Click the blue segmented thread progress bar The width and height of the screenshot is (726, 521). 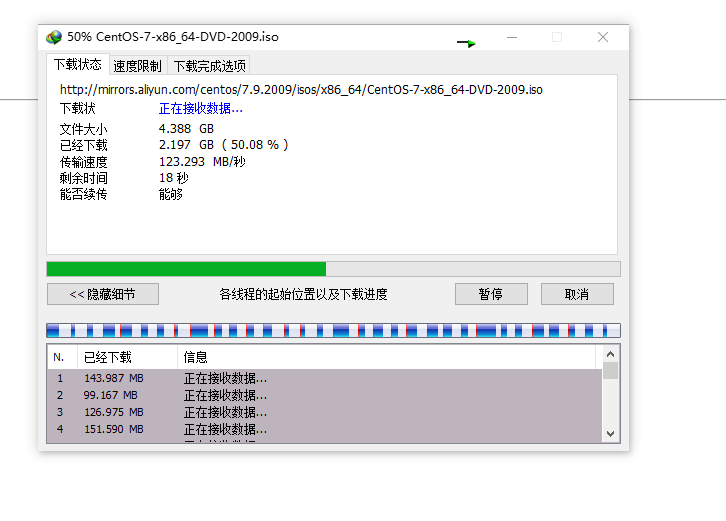[333, 331]
